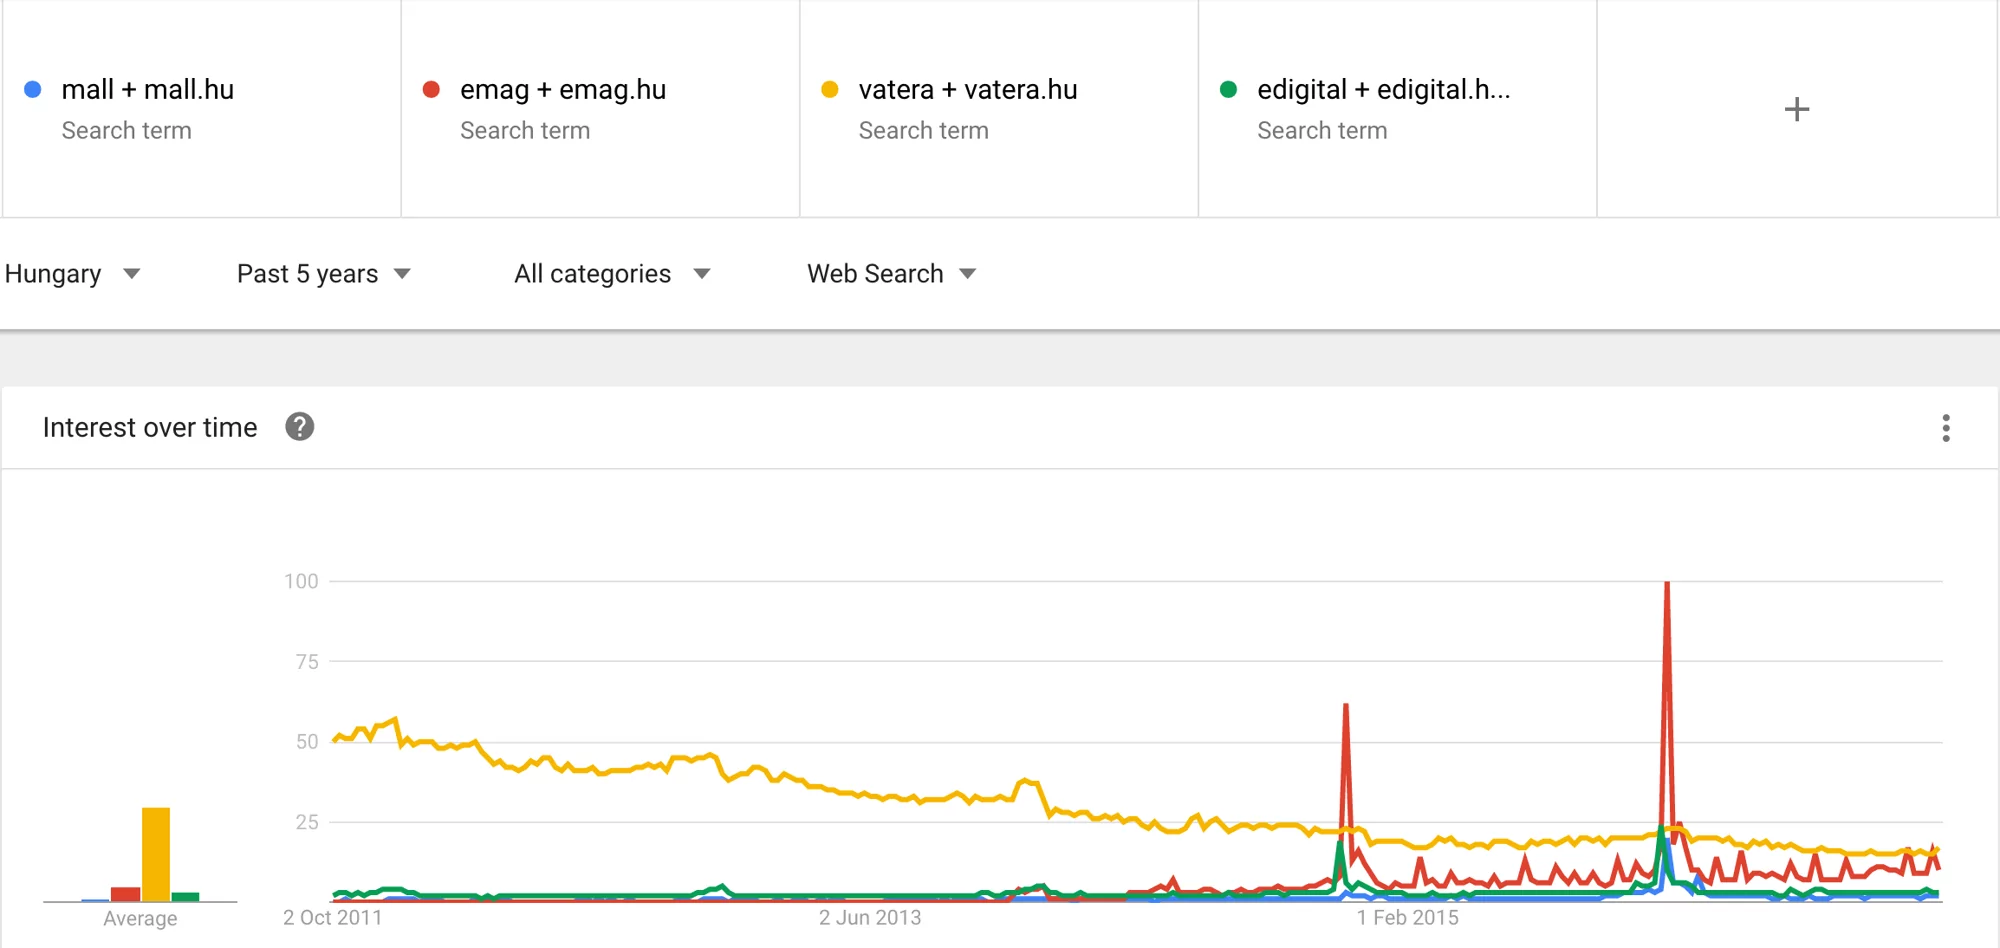
Task: Edit the vatera + vatera.hu search term
Action: pos(967,90)
